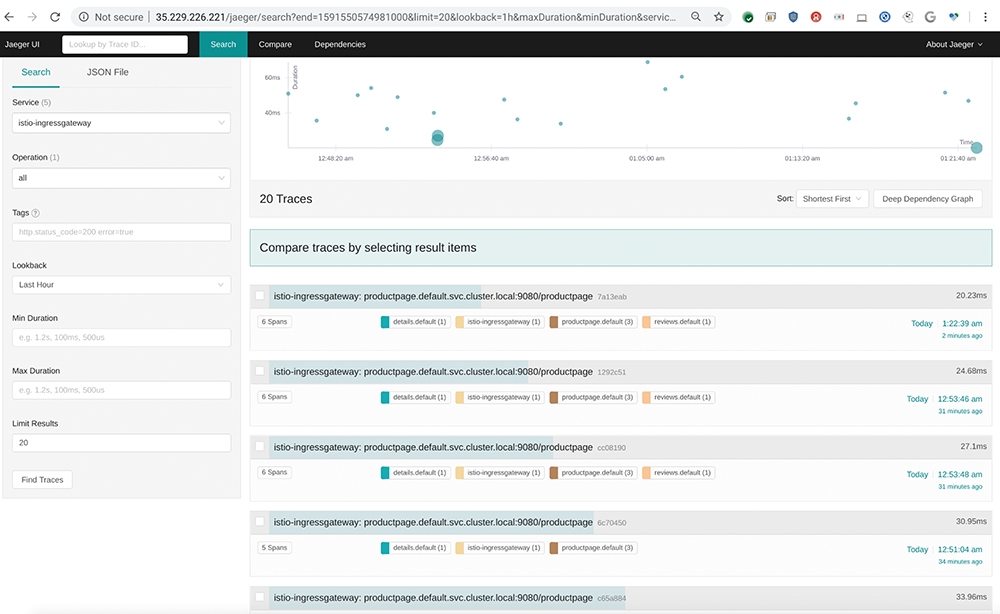Click the laptop-shaped extension icon

(862, 17)
